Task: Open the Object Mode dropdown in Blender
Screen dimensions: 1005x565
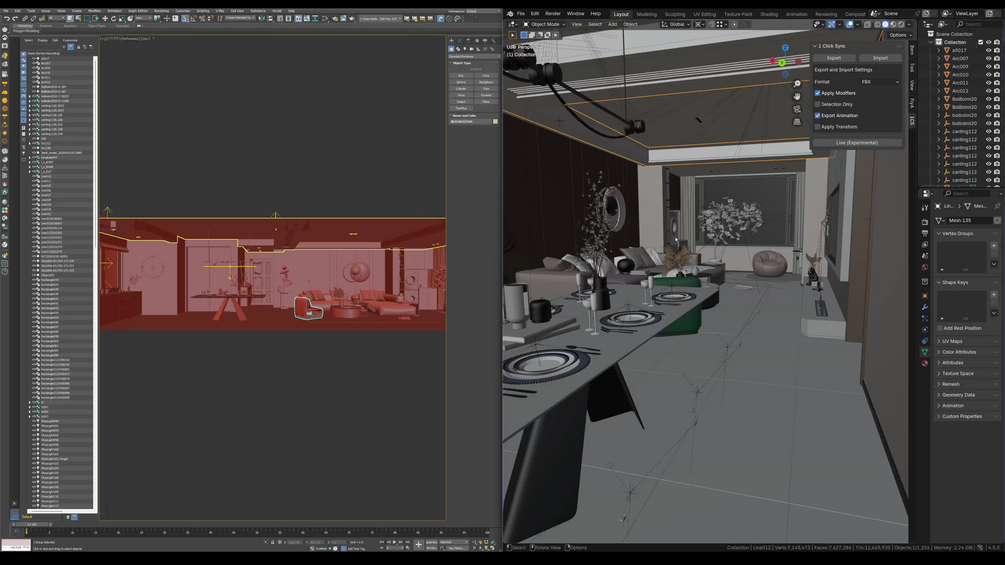Action: tap(544, 24)
